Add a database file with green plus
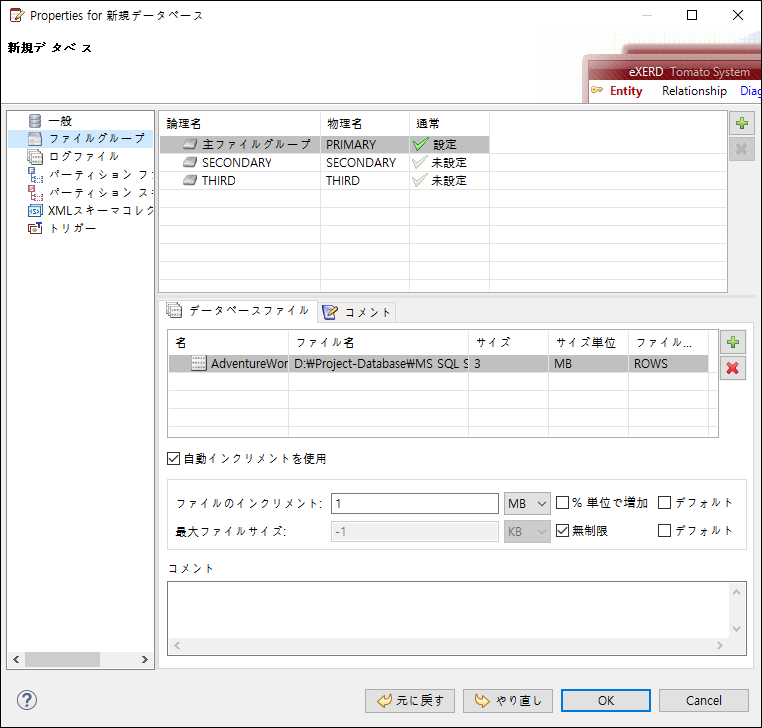 (x=733, y=342)
